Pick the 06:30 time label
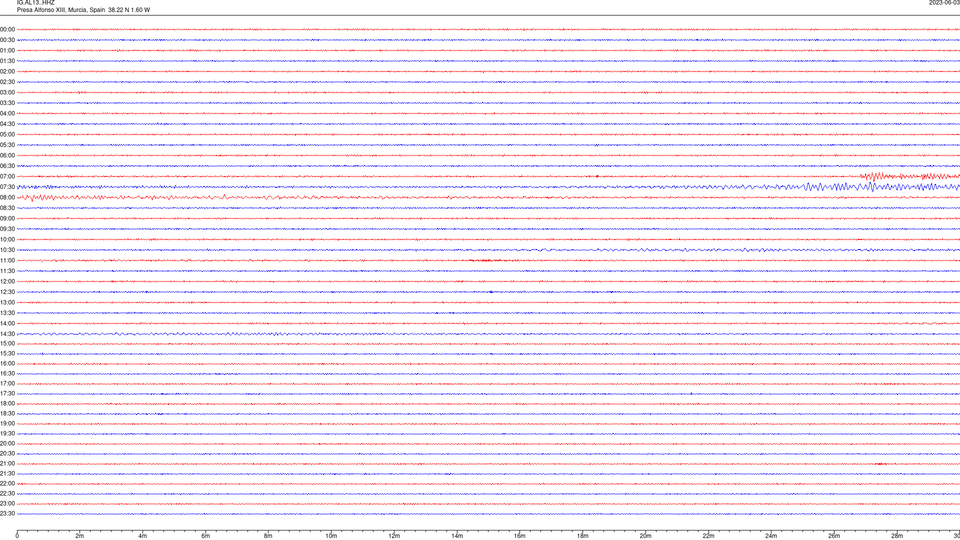The width and height of the screenshot is (960, 540). (x=7, y=166)
